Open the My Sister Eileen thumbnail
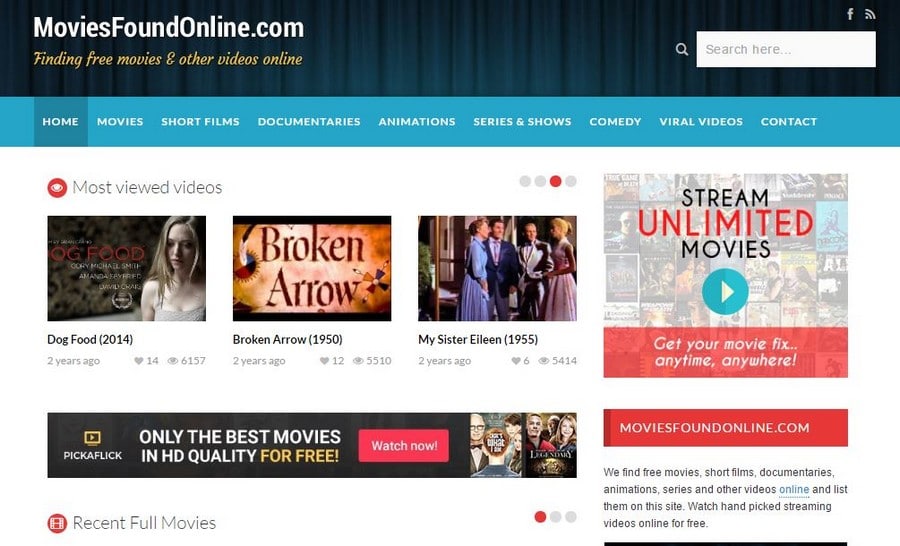The height and width of the screenshot is (546, 900). pos(497,268)
